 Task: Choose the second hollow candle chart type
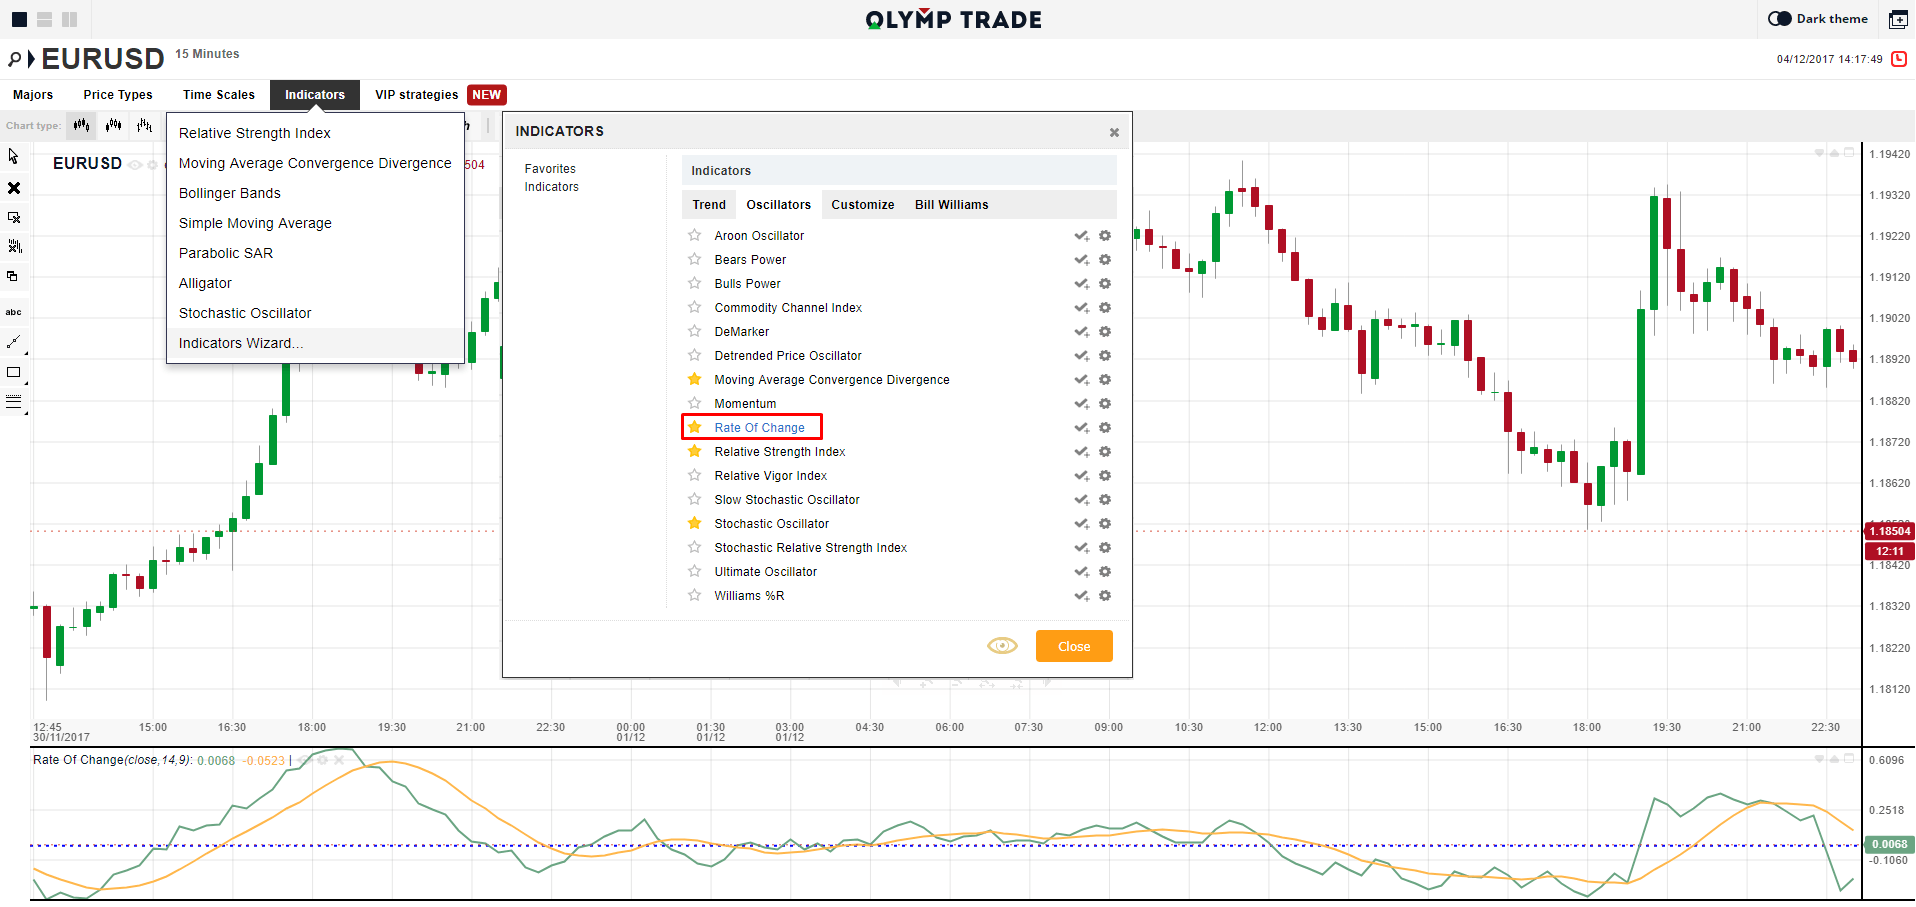[114, 125]
